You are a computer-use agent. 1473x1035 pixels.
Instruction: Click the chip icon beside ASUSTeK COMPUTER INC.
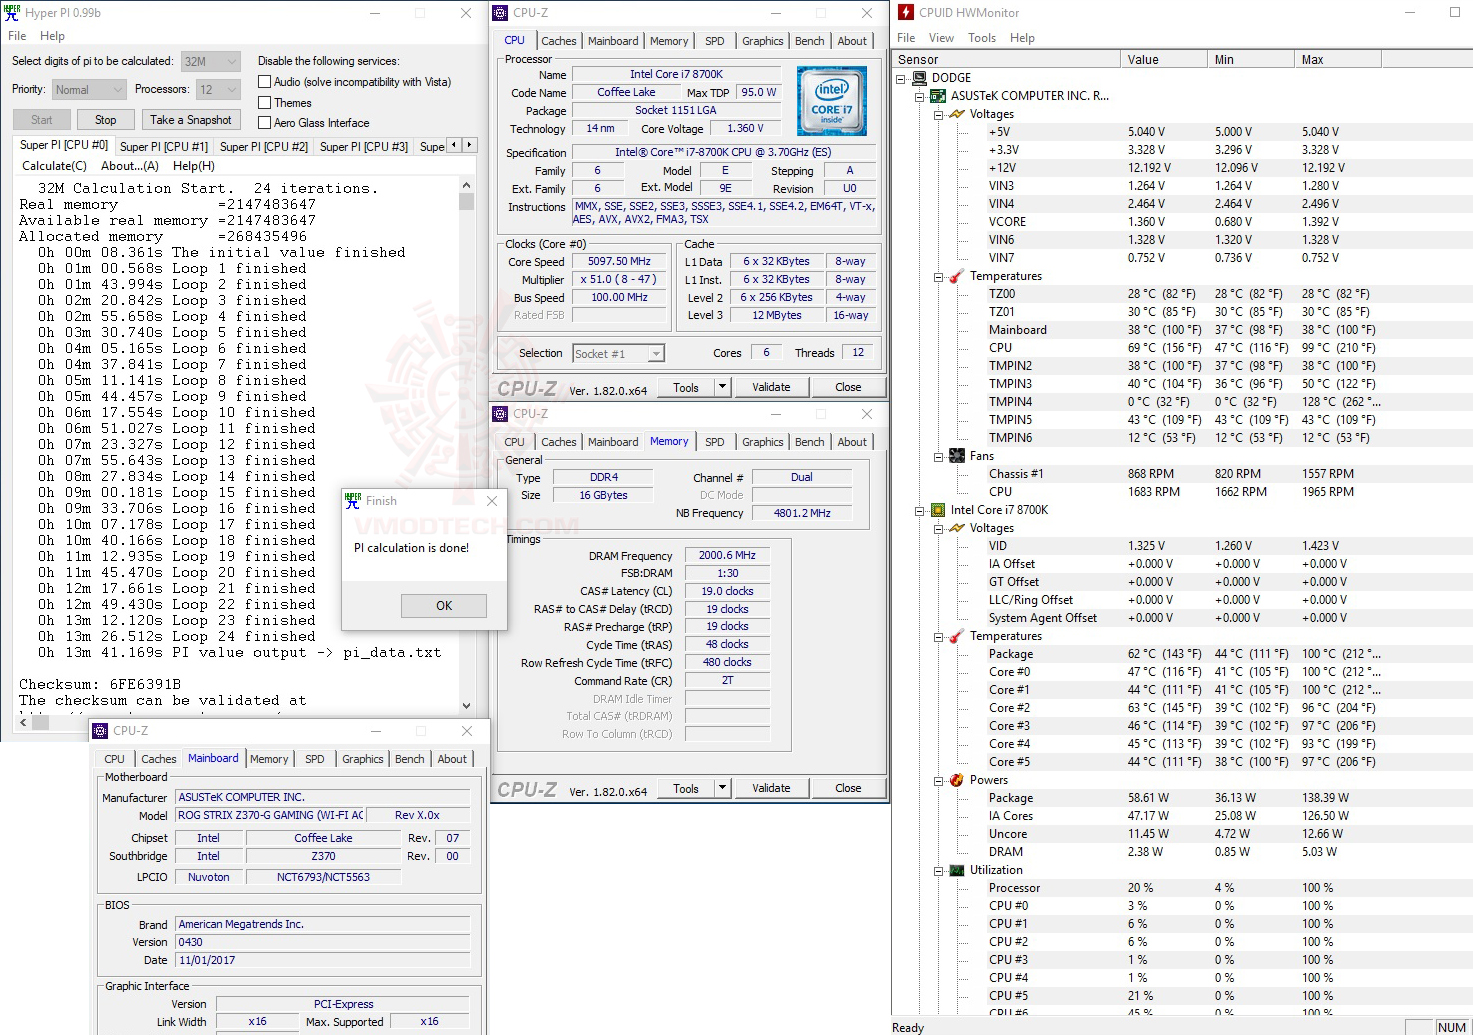pyautogui.click(x=937, y=95)
